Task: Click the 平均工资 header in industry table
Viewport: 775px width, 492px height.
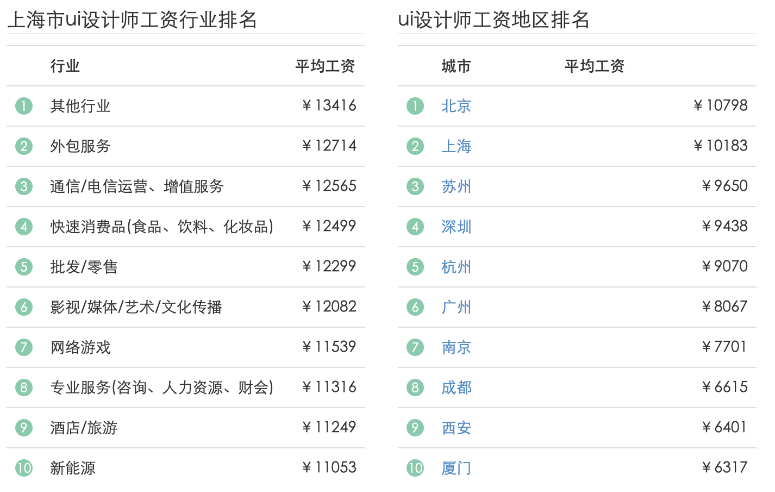Action: pyautogui.click(x=325, y=66)
